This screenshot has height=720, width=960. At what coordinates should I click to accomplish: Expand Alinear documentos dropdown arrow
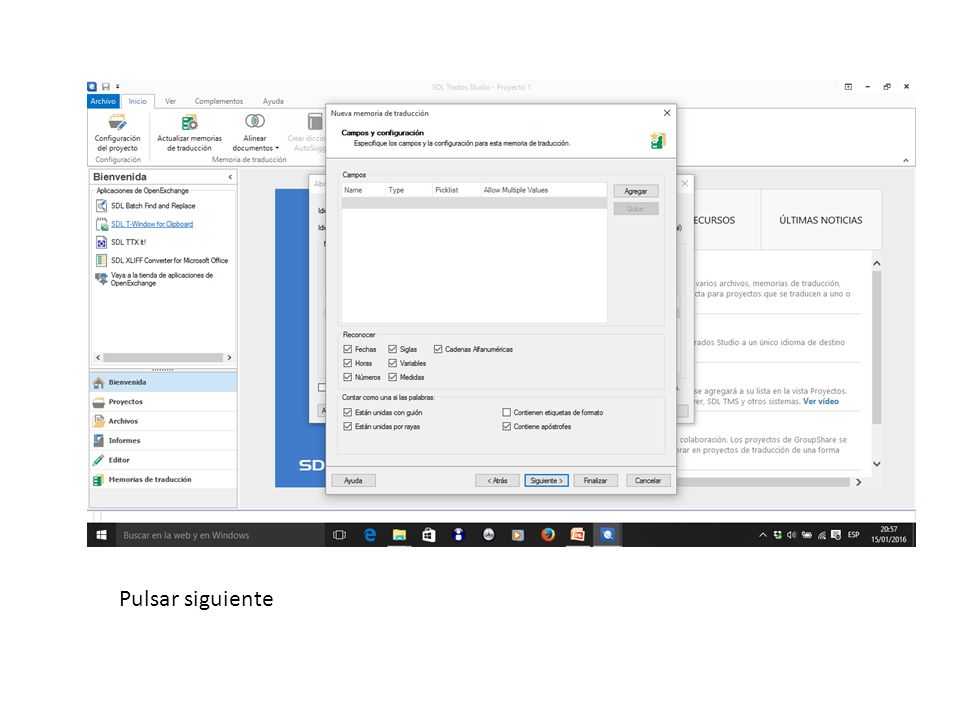[x=277, y=148]
